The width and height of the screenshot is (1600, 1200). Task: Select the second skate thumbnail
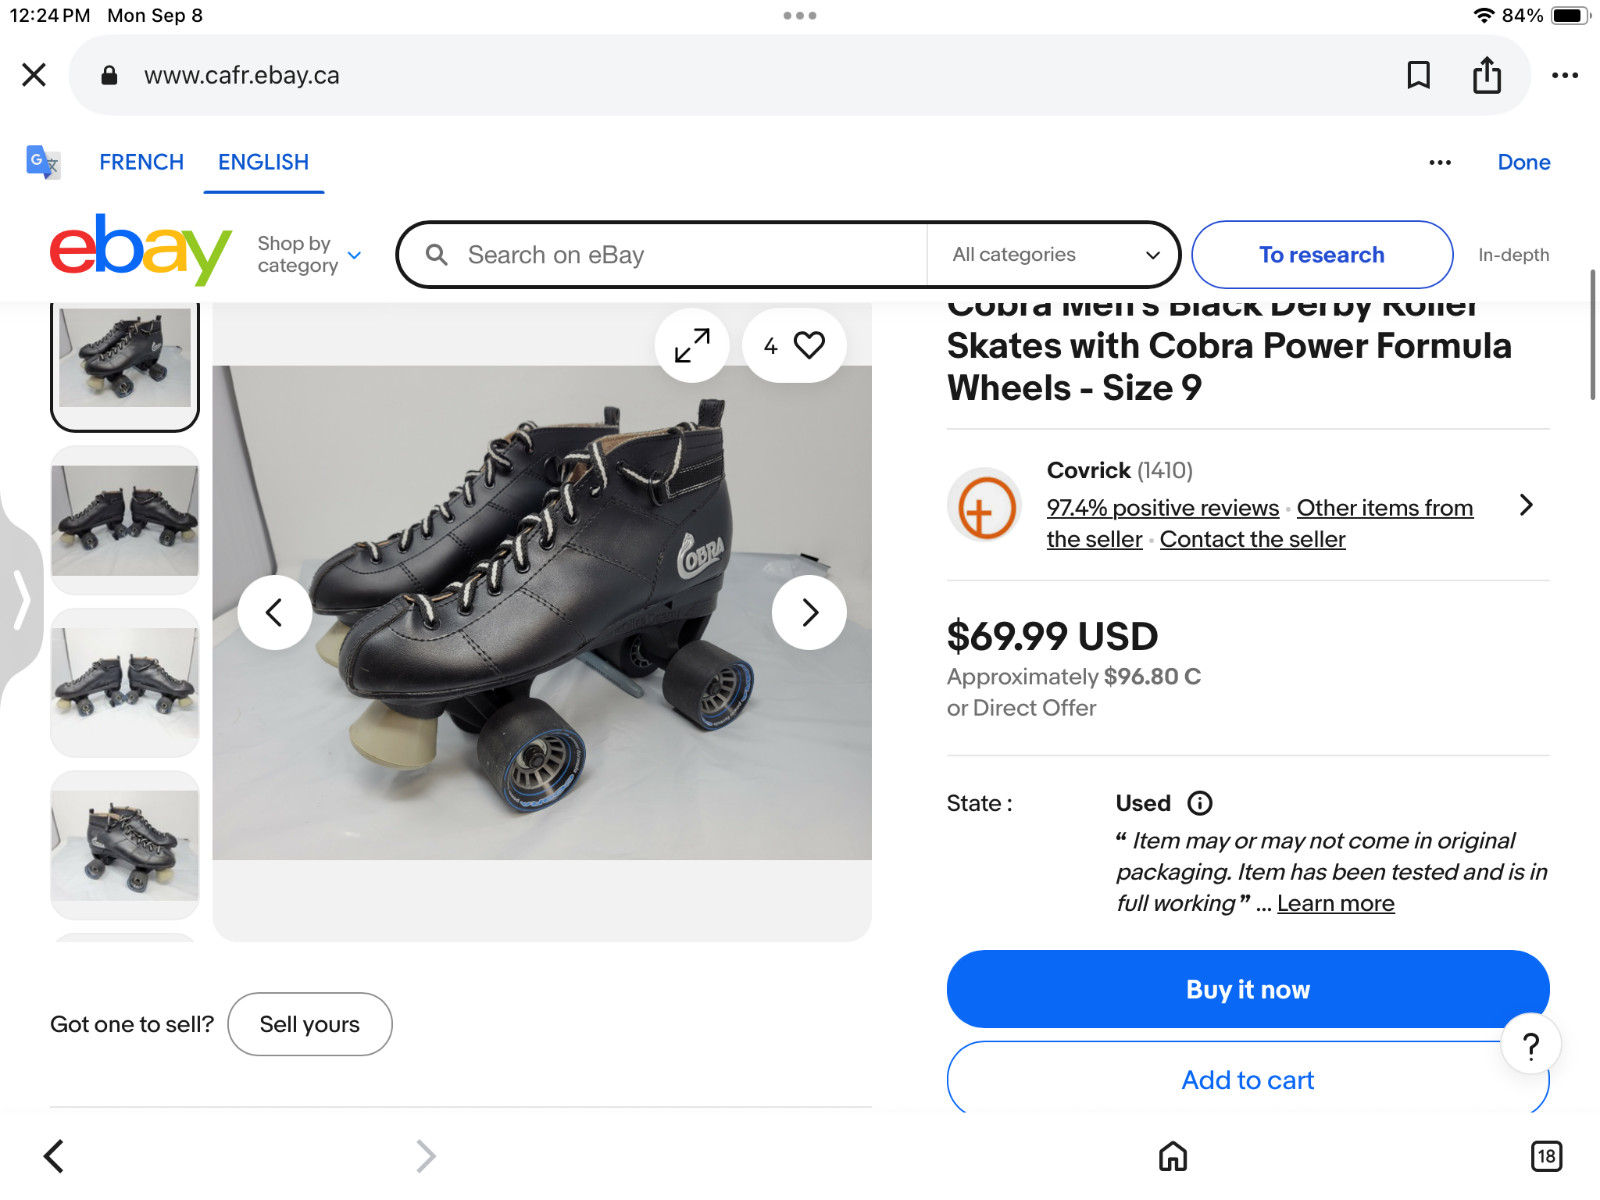(x=125, y=520)
